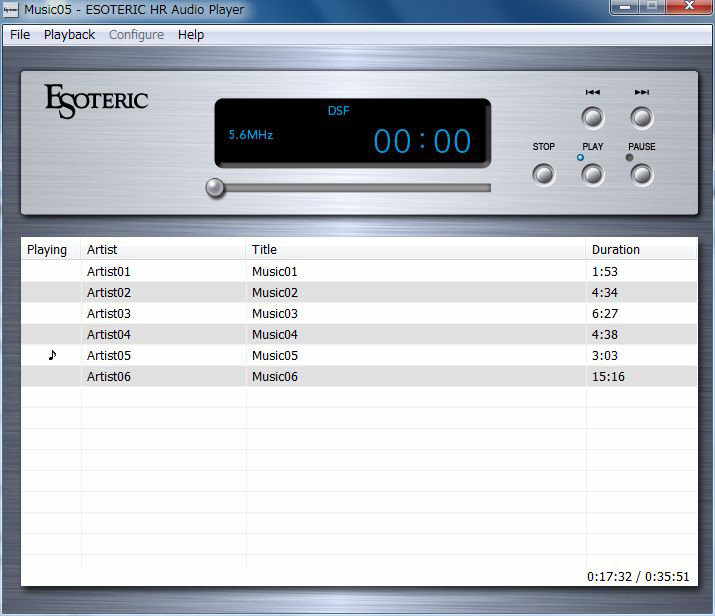
Task: Click the 00:00 time display
Action: 422,141
